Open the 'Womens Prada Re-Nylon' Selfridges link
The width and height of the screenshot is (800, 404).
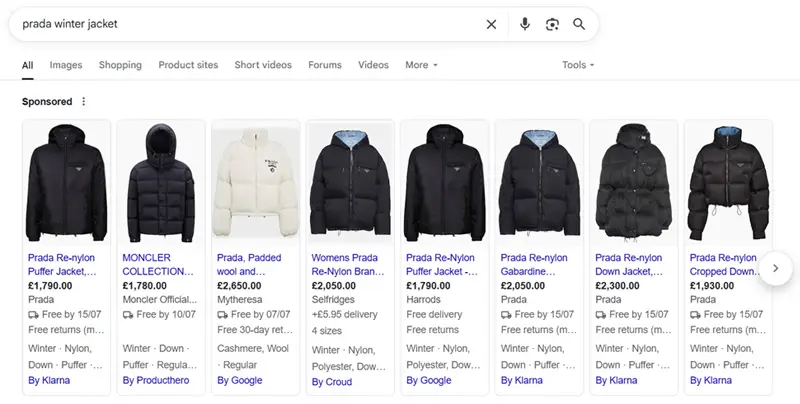coord(348,265)
